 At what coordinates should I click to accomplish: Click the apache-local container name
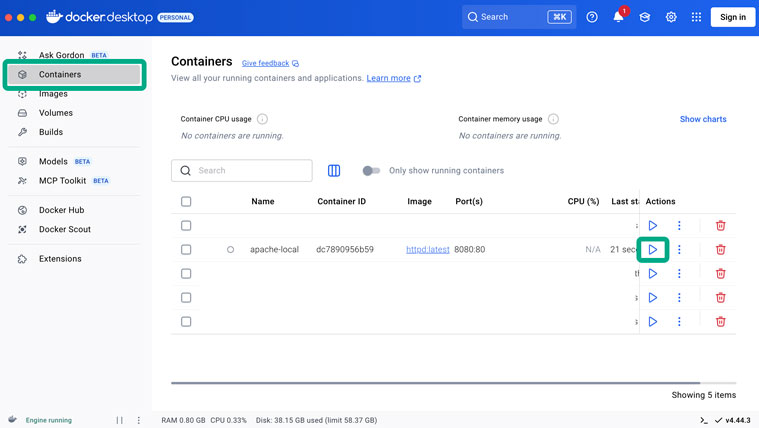tap(274, 249)
